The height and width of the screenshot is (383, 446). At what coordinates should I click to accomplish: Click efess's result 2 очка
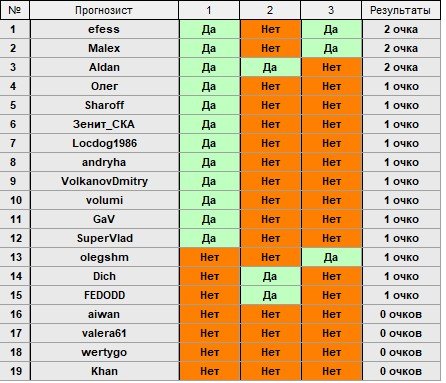point(401,29)
